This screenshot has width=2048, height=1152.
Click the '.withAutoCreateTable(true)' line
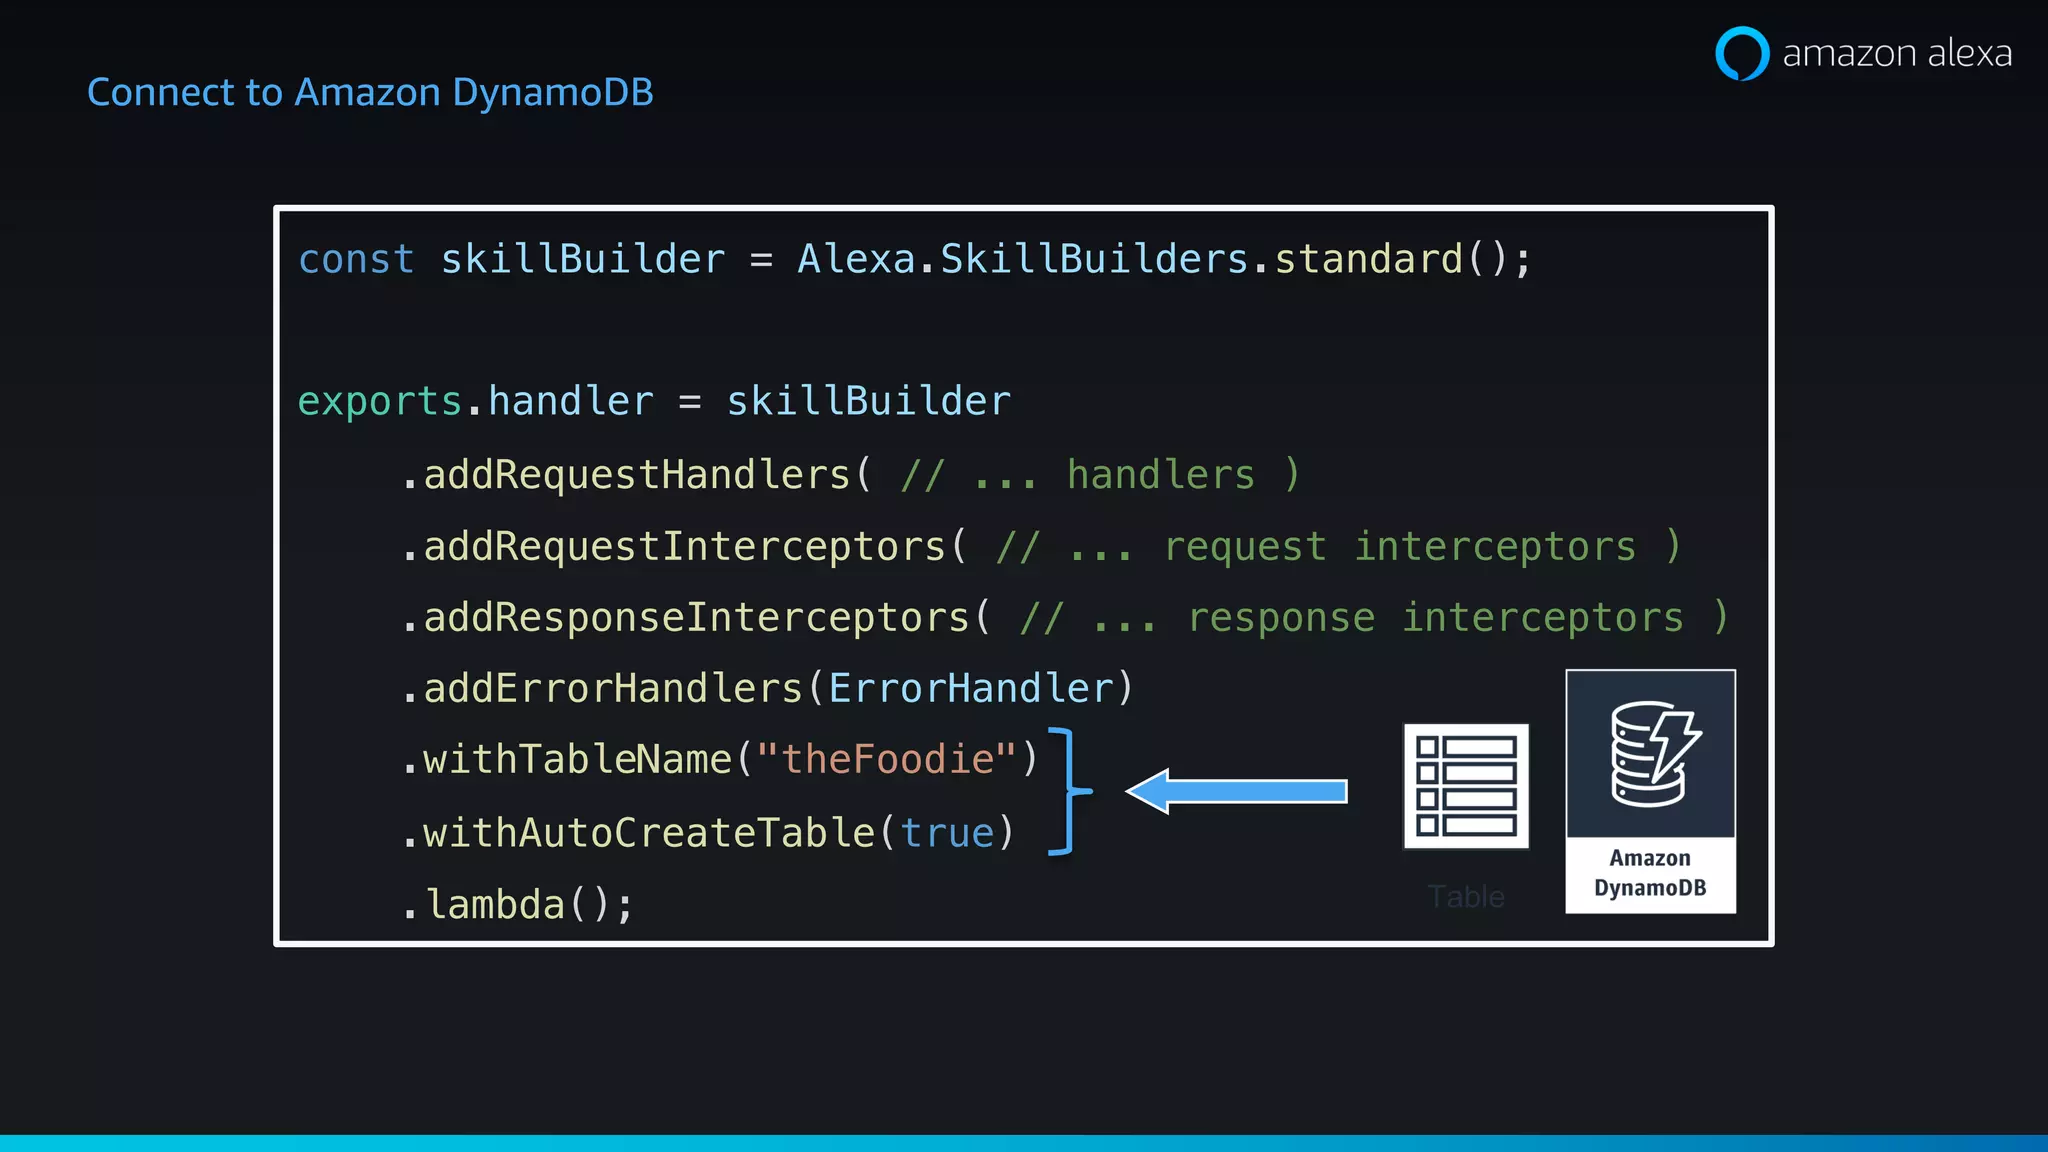[x=709, y=832]
